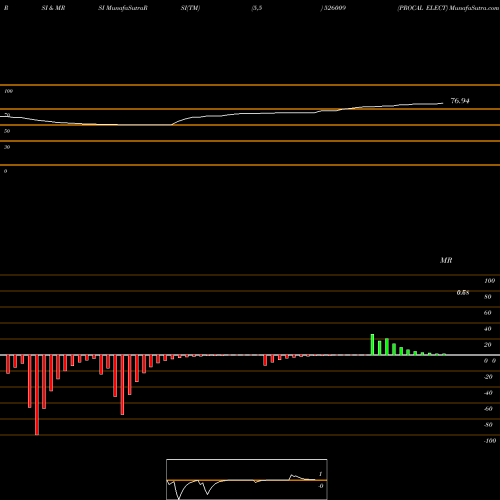500x500 pixels.
Task: Click the MR indicator label
Action: pos(446,260)
